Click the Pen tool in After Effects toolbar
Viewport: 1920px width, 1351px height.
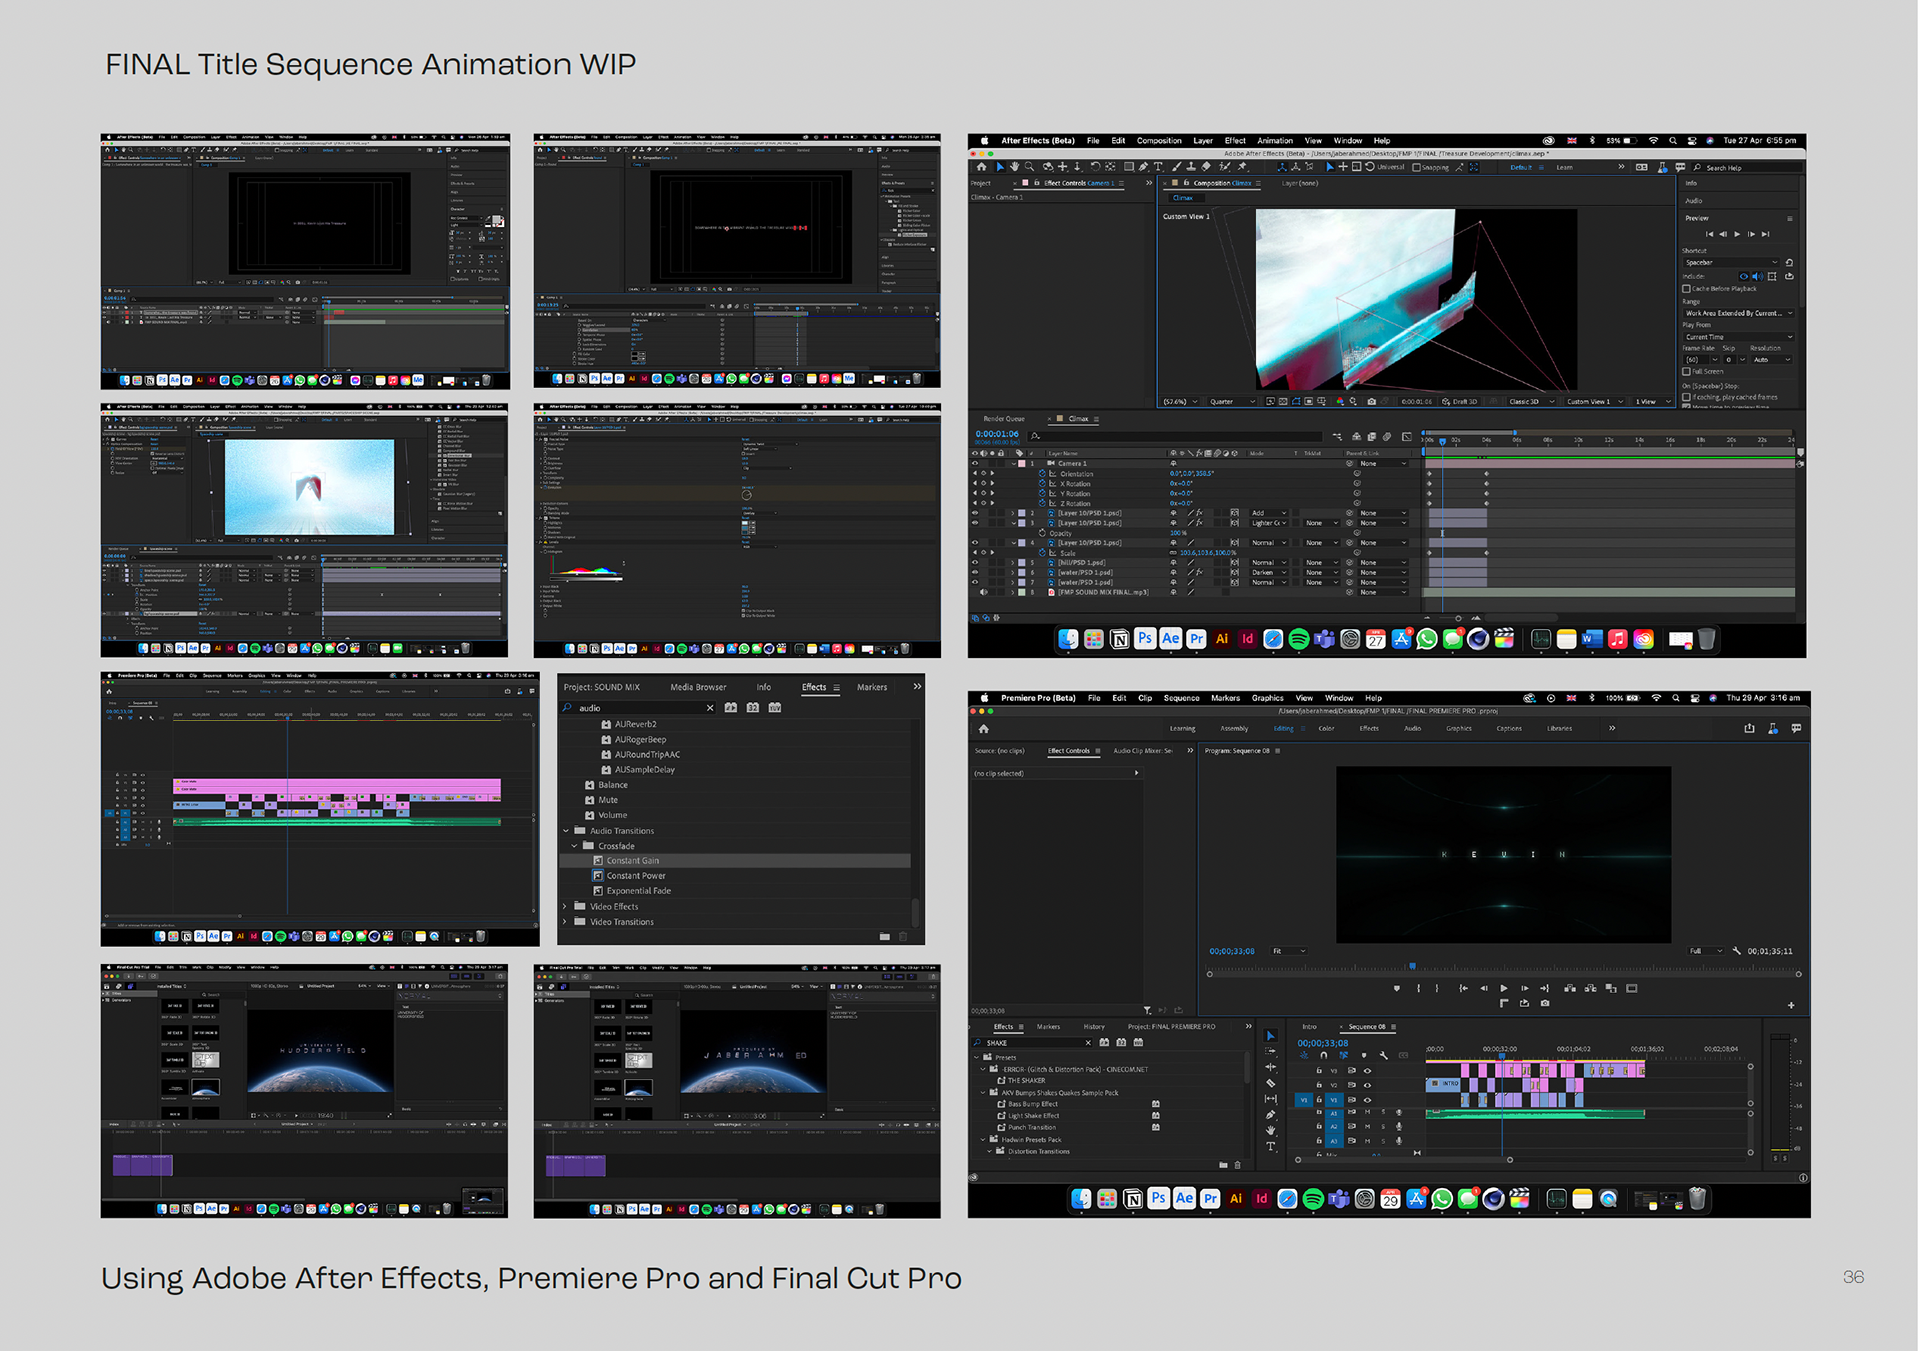click(x=1144, y=167)
